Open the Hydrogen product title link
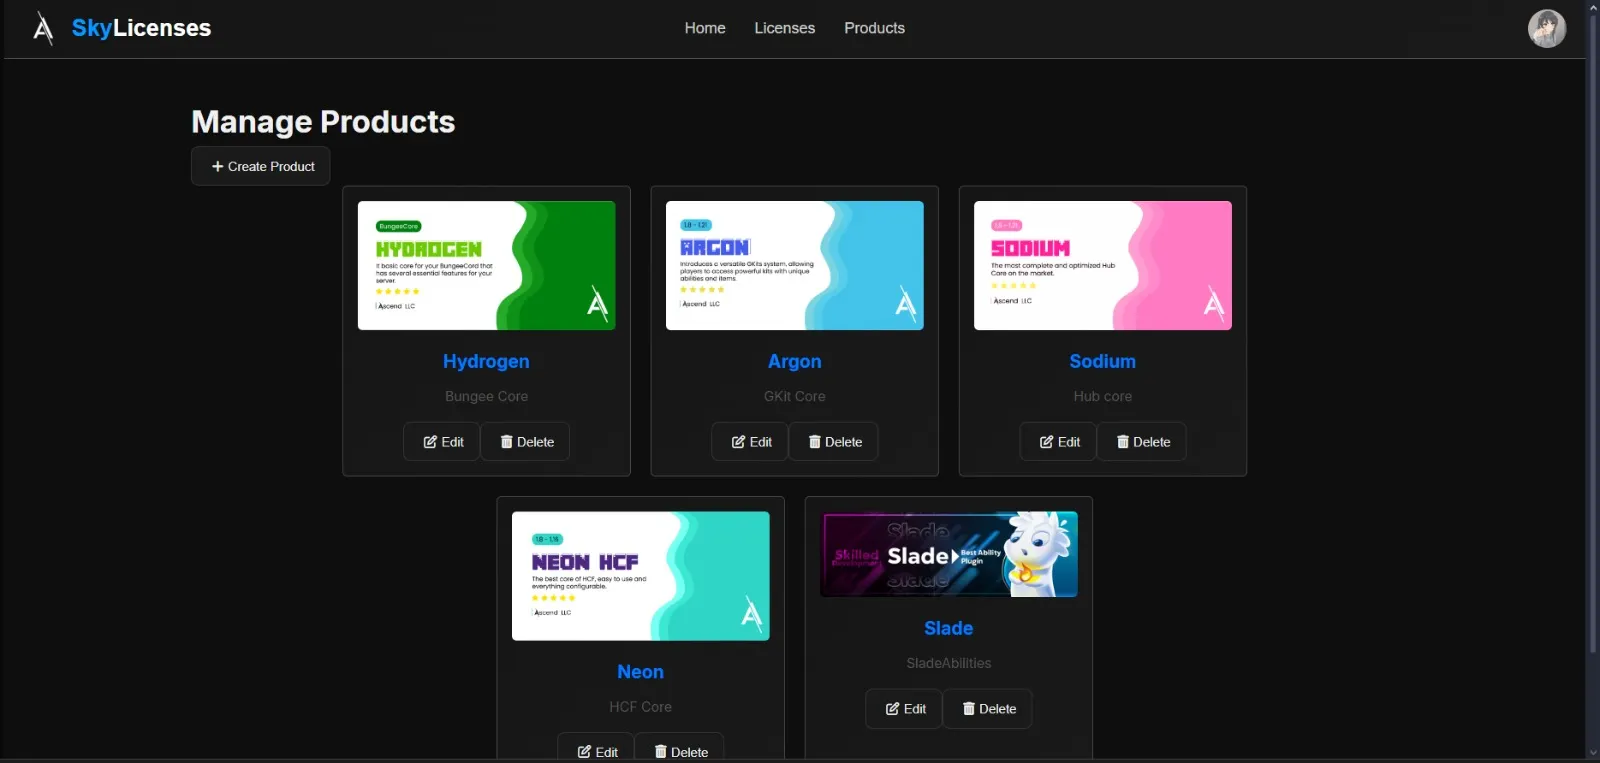 tap(486, 361)
